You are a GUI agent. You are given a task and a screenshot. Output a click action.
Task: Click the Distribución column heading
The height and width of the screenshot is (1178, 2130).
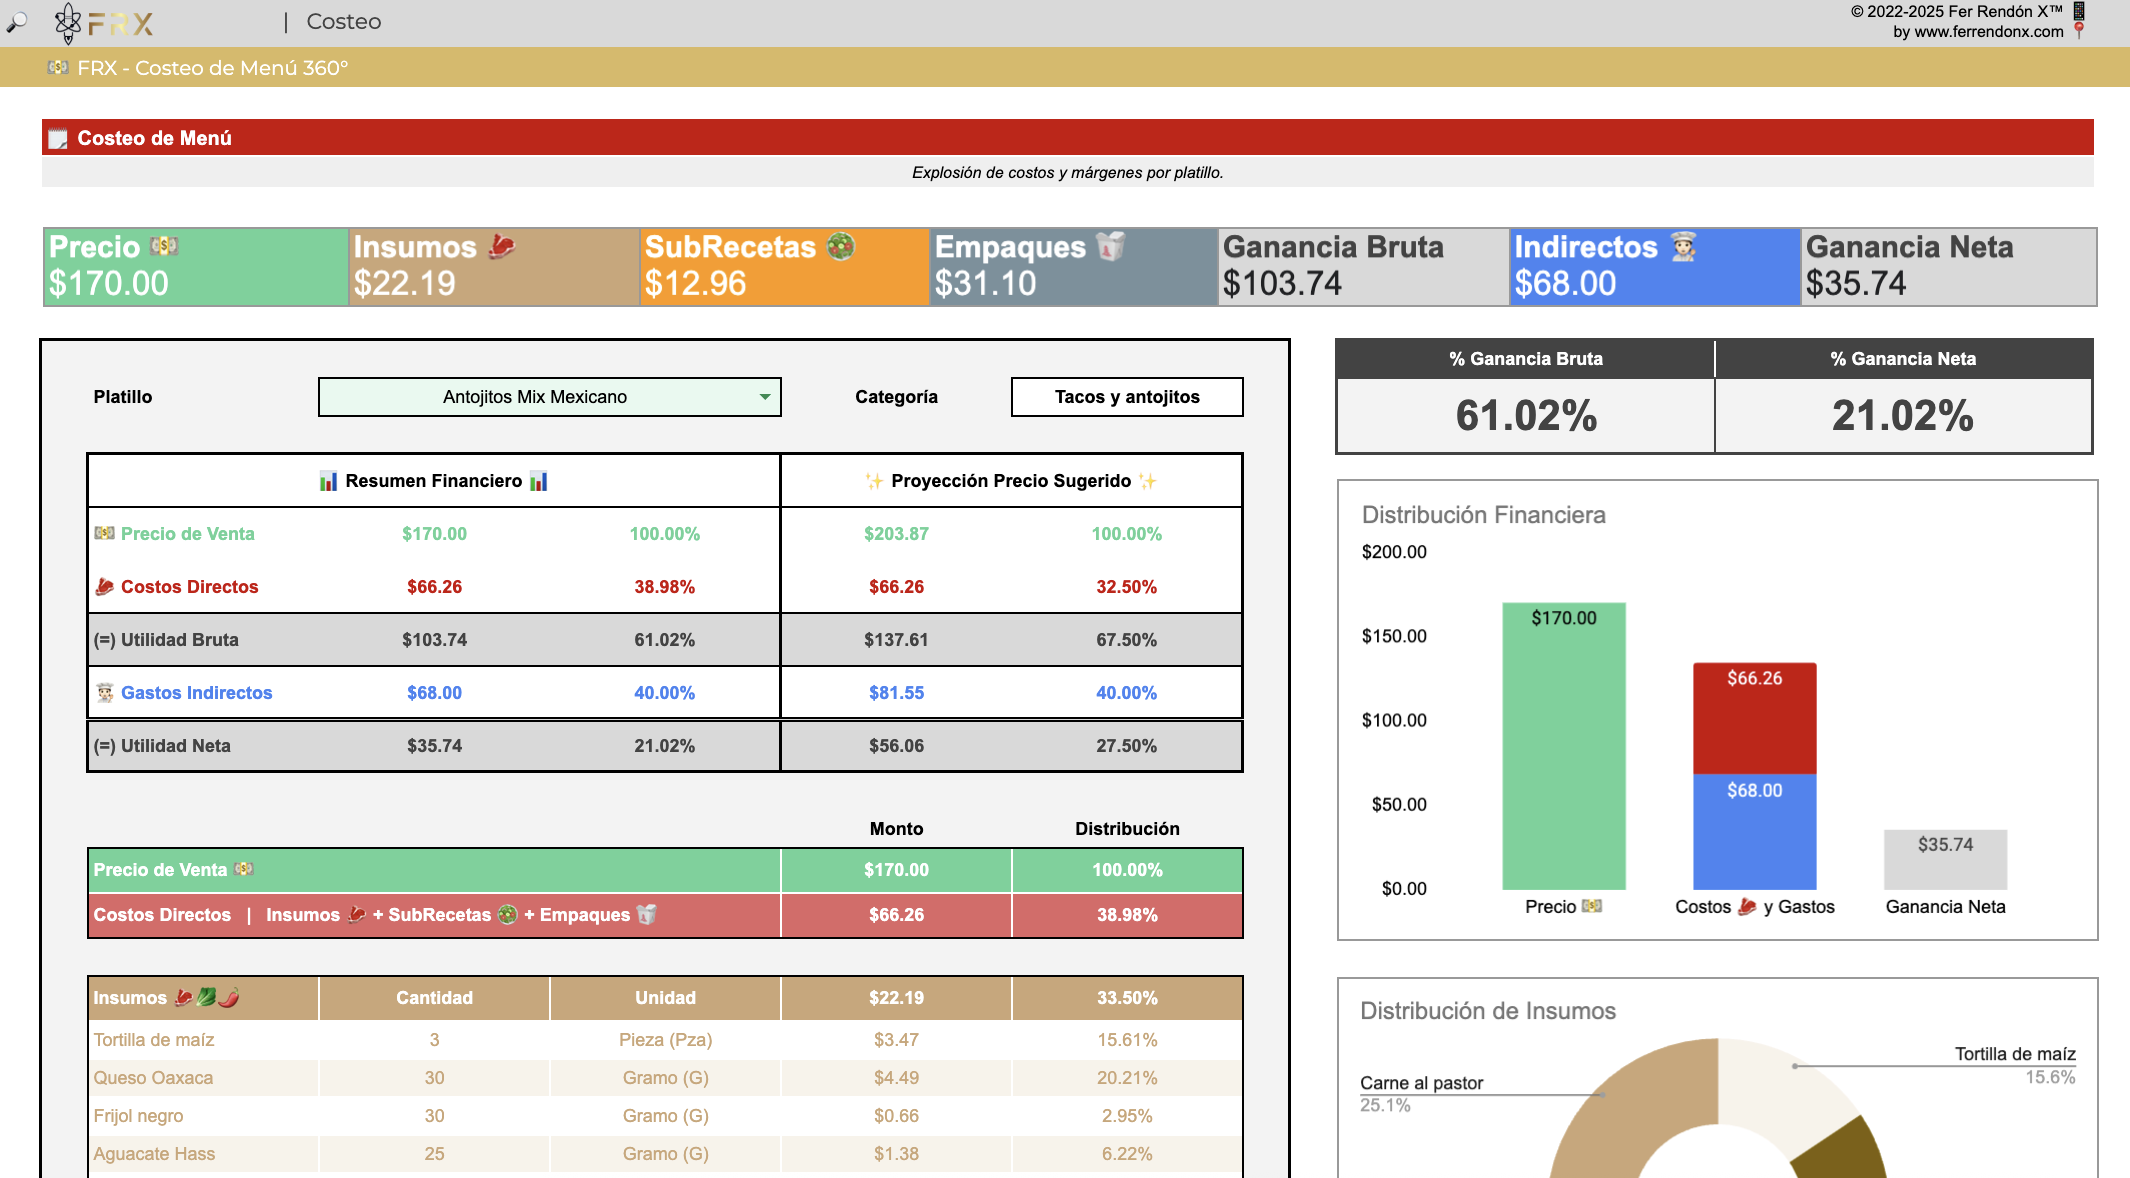pos(1127,828)
